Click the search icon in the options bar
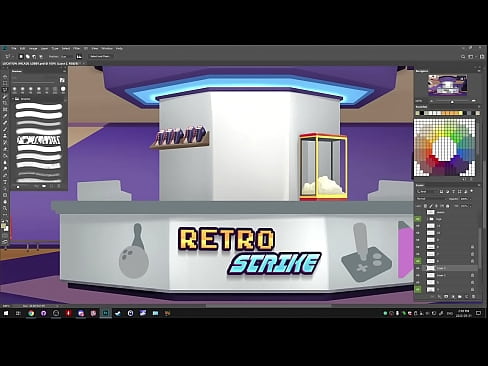Screen dimensions: 488x366 (x=463, y=57)
